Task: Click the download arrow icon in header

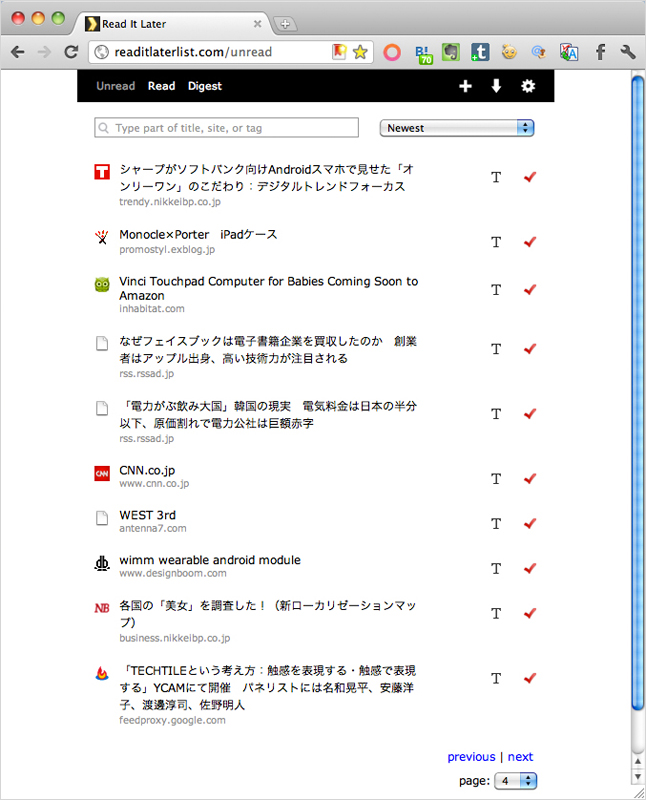Action: click(496, 87)
